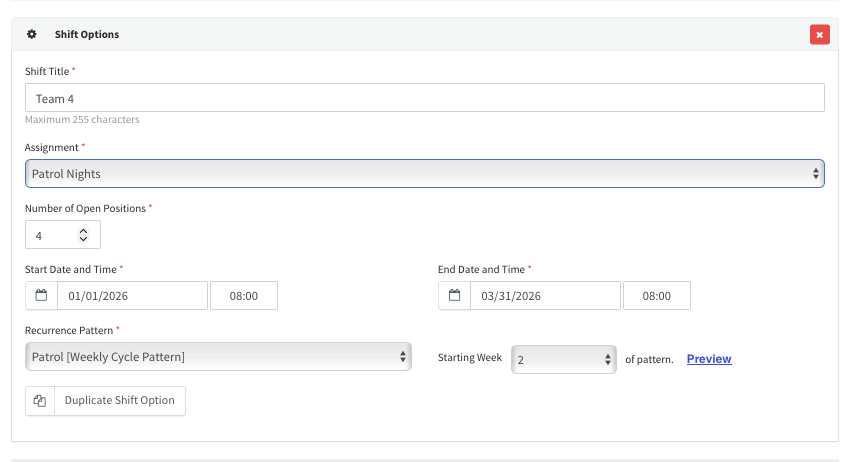Image resolution: width=856 pixels, height=462 pixels.
Task: Click the duplicate copy icon
Action: (40, 400)
